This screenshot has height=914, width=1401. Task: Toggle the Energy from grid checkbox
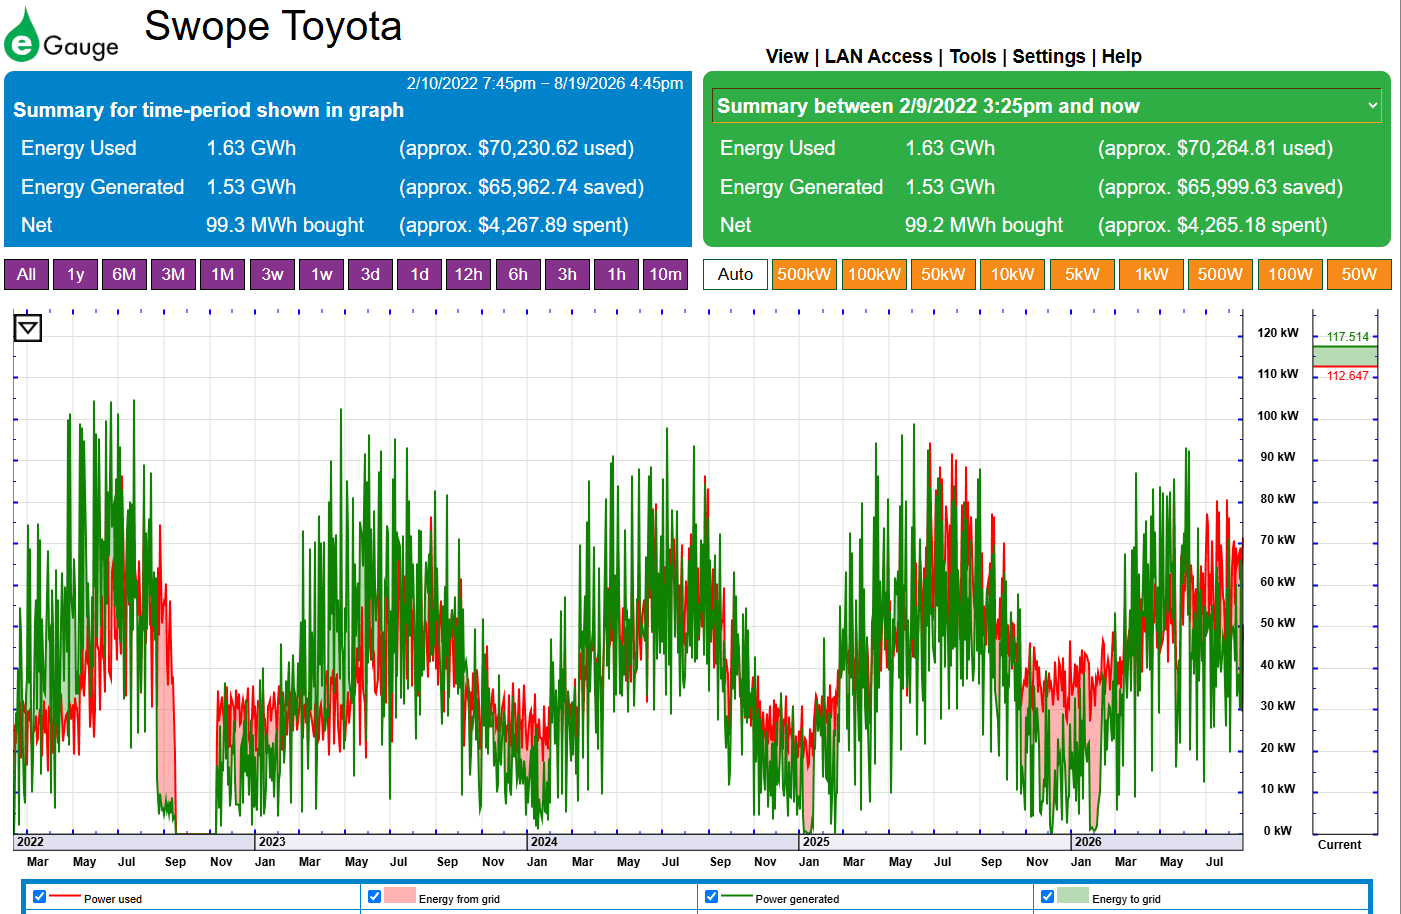point(375,897)
